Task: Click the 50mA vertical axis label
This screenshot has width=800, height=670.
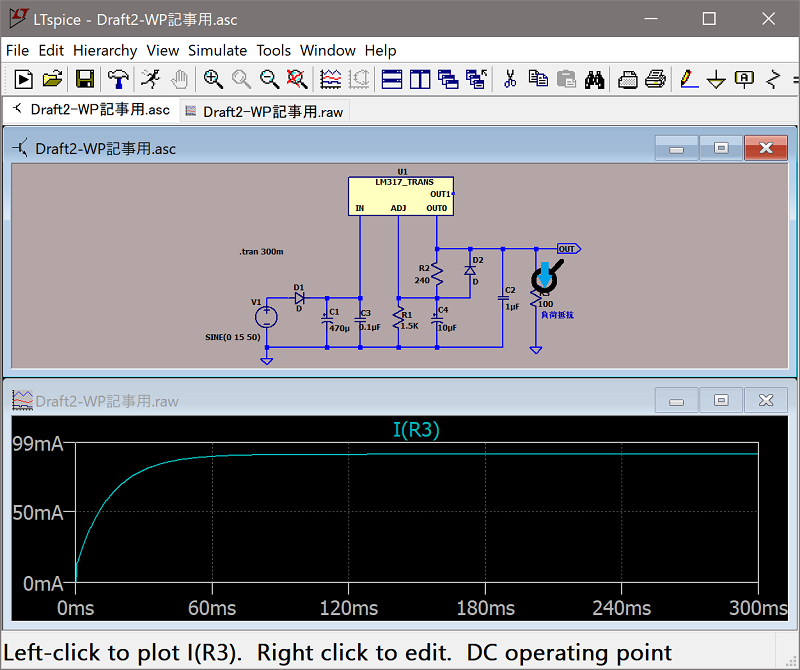Action: point(38,512)
